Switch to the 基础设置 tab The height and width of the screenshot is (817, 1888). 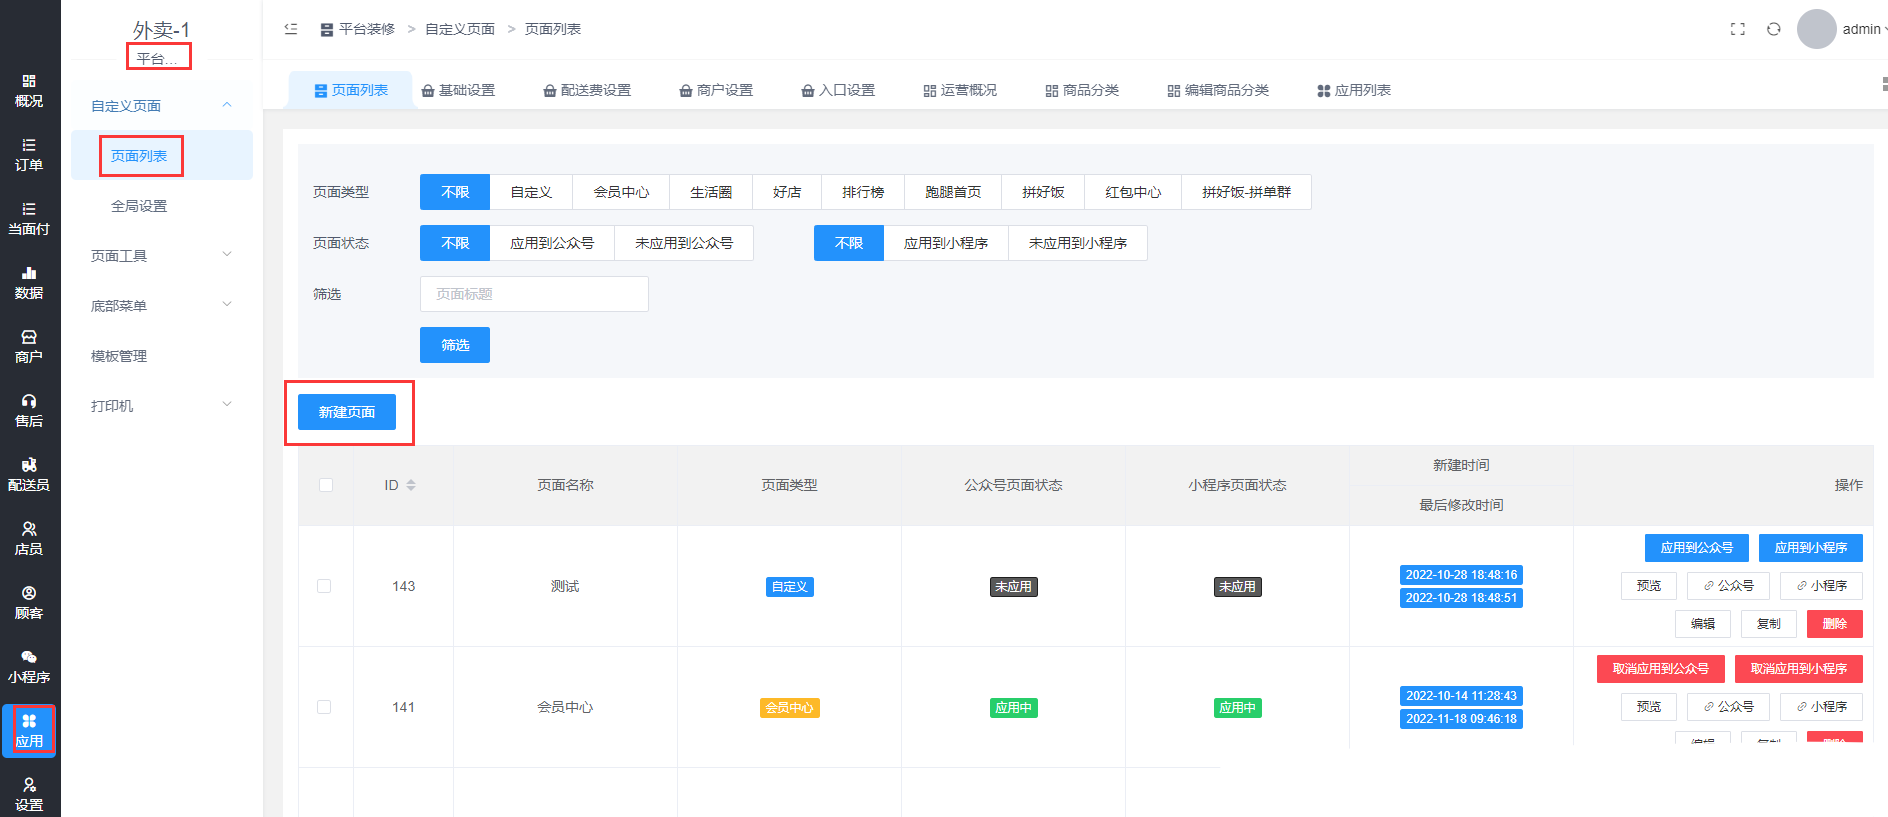click(458, 90)
